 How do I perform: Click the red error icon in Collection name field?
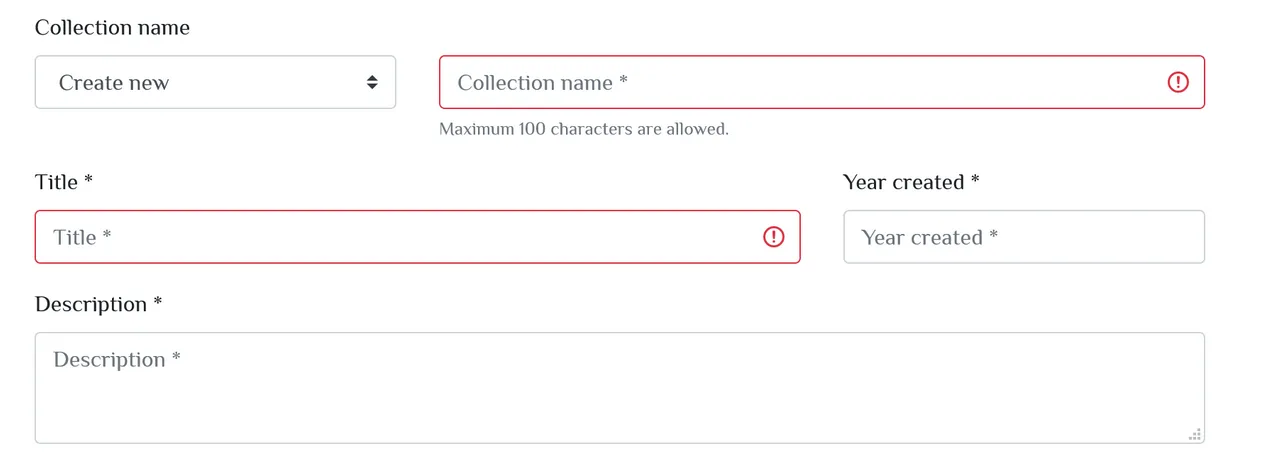pyautogui.click(x=1178, y=82)
